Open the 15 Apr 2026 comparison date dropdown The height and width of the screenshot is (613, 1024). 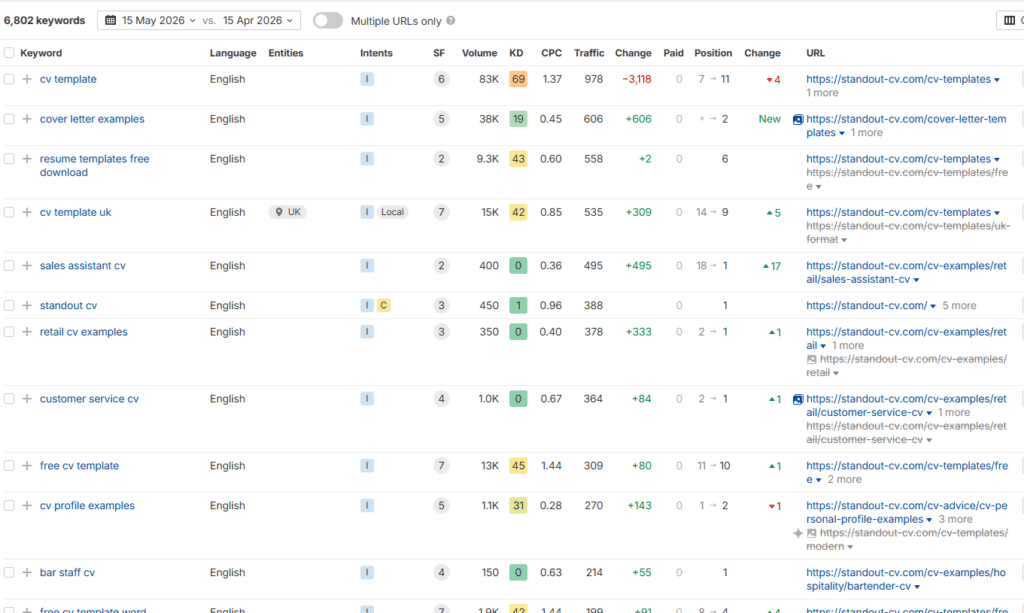click(258, 20)
